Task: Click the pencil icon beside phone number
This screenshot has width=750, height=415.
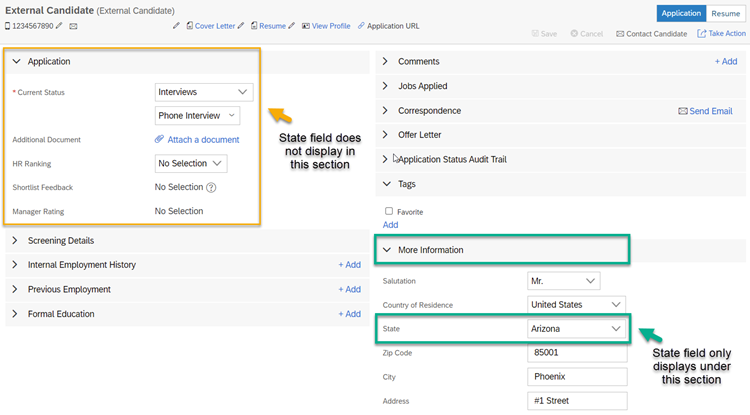Action: point(59,26)
